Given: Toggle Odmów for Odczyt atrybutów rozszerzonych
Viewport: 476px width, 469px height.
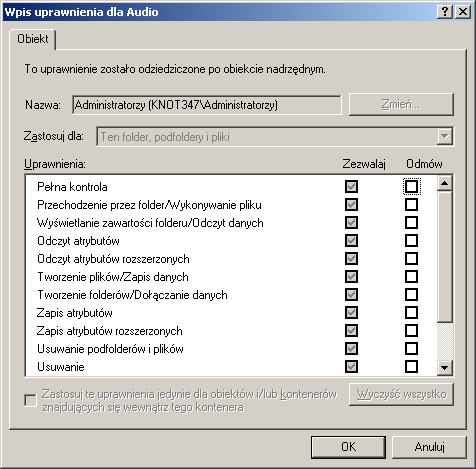Looking at the screenshot, I should pyautogui.click(x=411, y=258).
